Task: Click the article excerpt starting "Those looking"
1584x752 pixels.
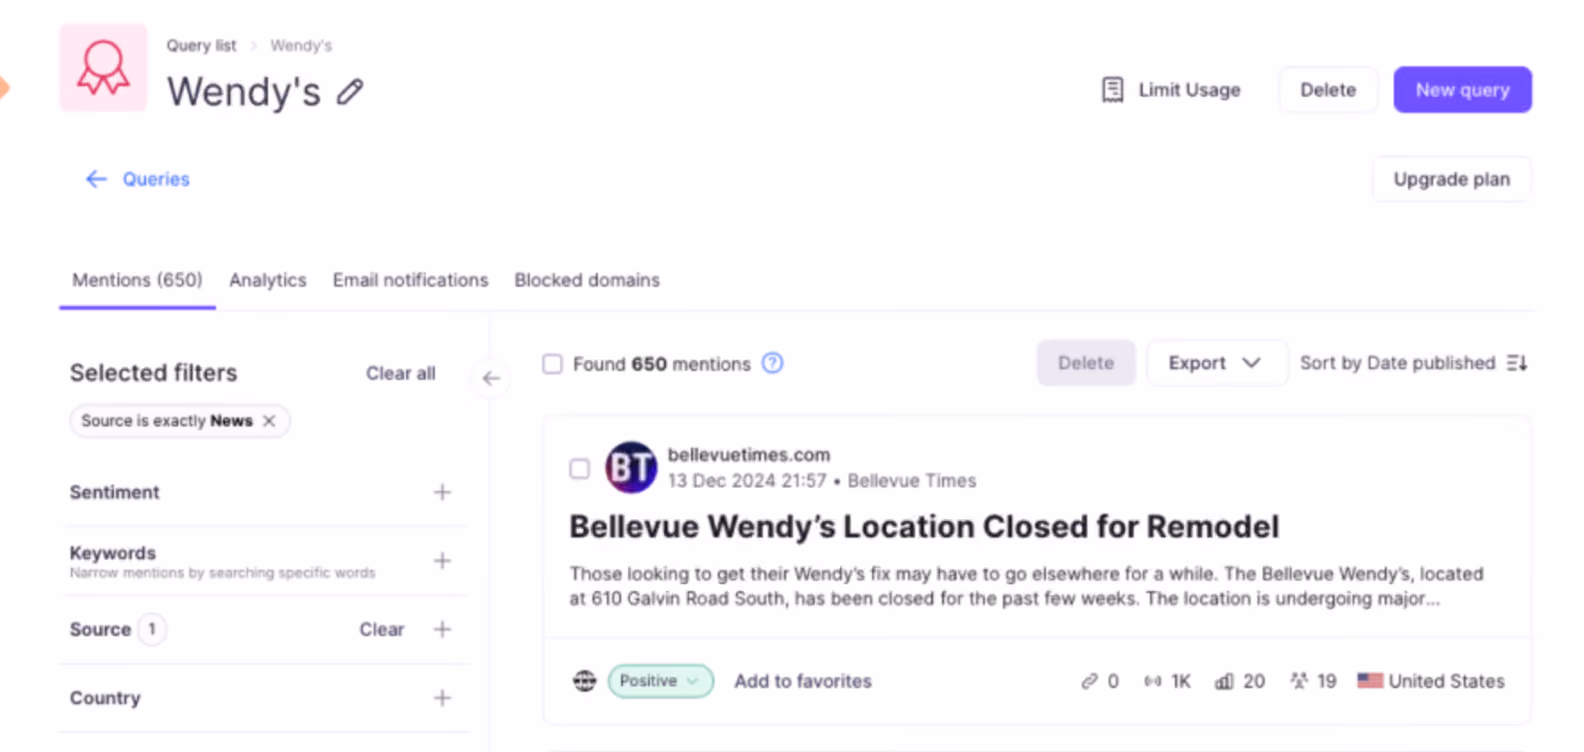Action: (x=1026, y=586)
